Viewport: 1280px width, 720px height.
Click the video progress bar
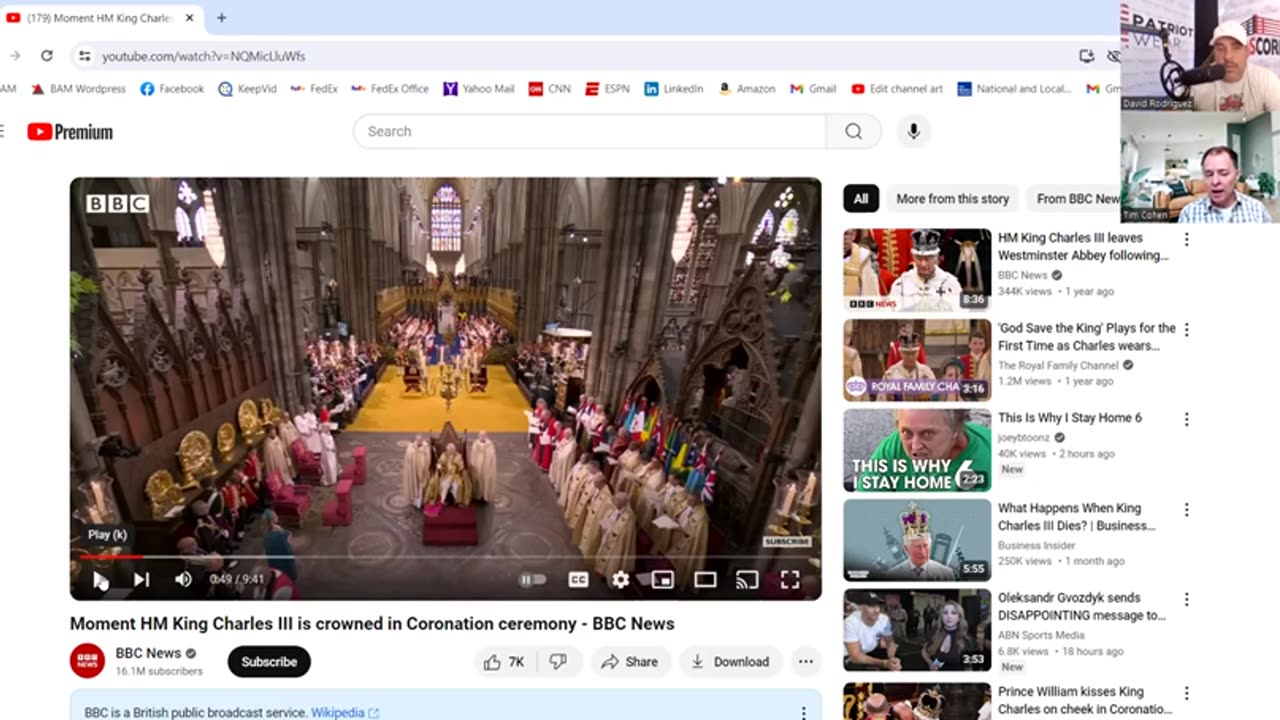[445, 557]
